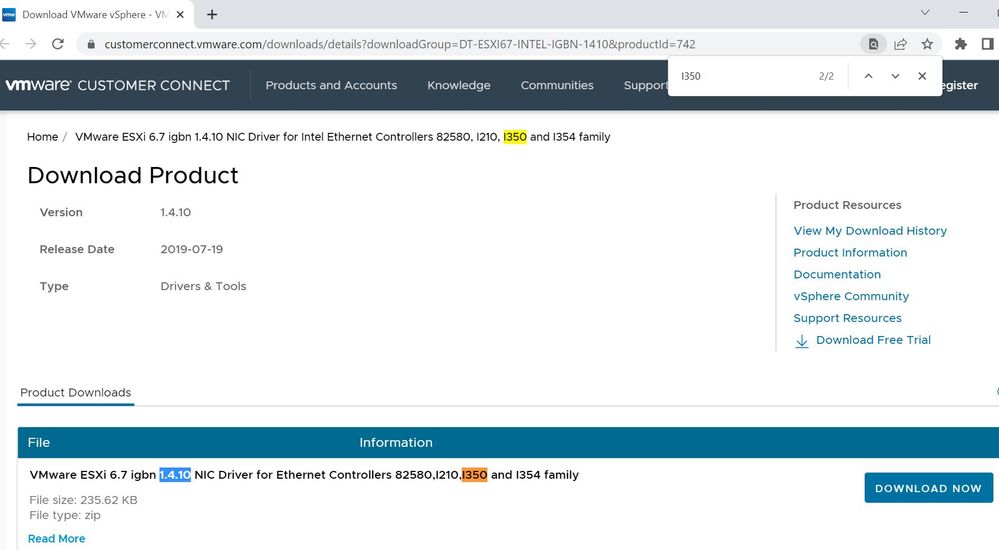Click the download arrow icon beside Free Trial

pos(801,341)
